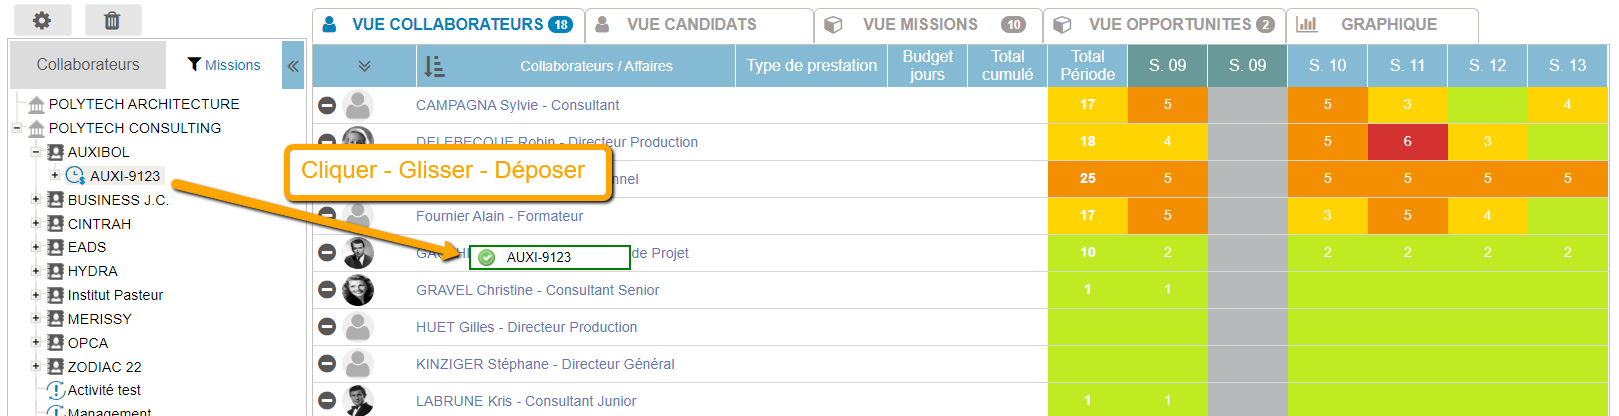Click the minus icon on LABRUNE Kris row
Screen dimensions: 1619x416
pyautogui.click(x=327, y=401)
